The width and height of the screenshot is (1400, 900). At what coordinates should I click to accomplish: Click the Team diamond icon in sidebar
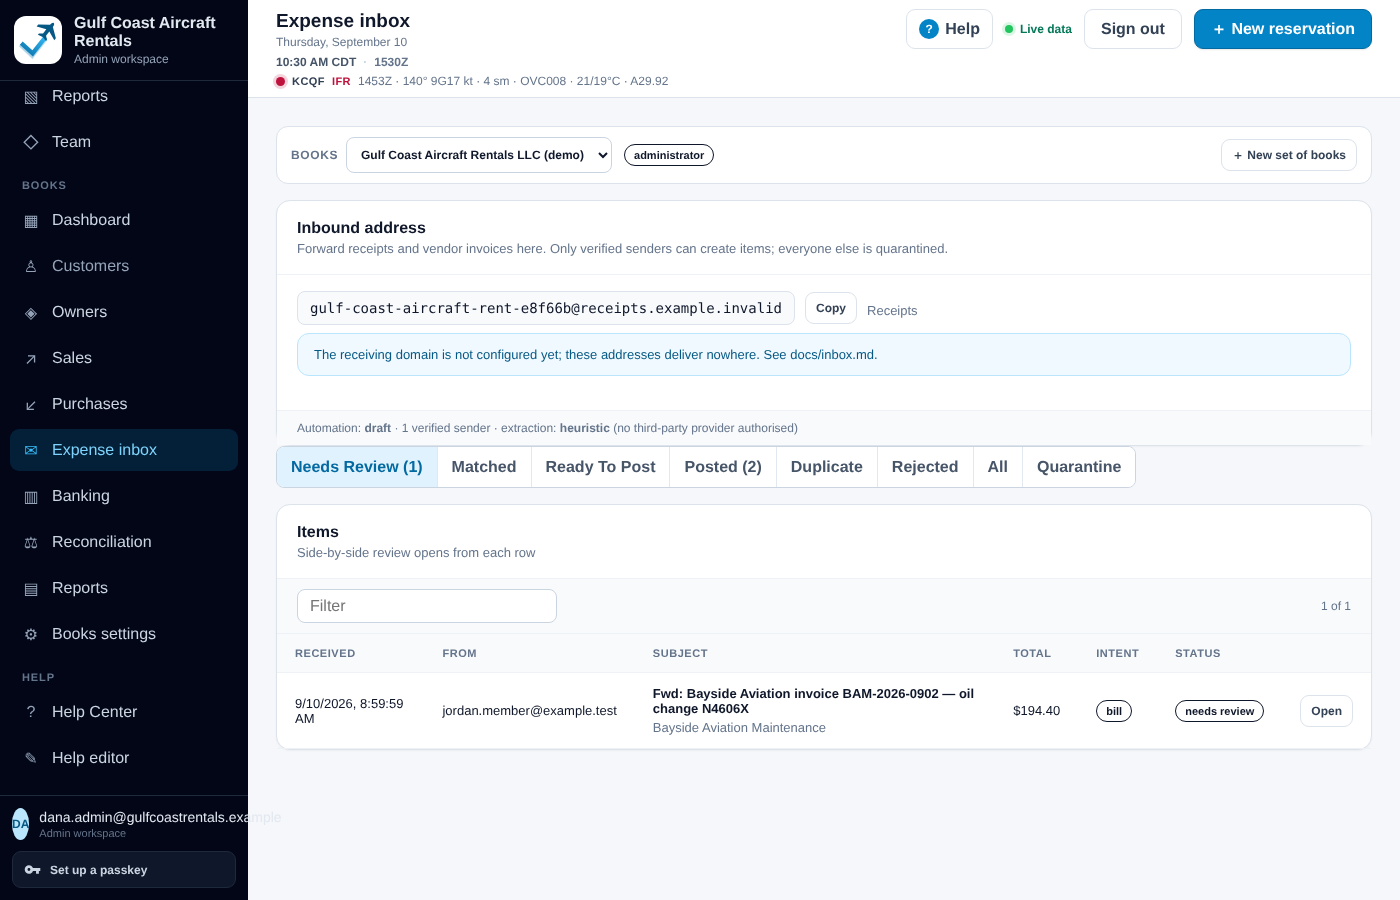[x=31, y=142]
